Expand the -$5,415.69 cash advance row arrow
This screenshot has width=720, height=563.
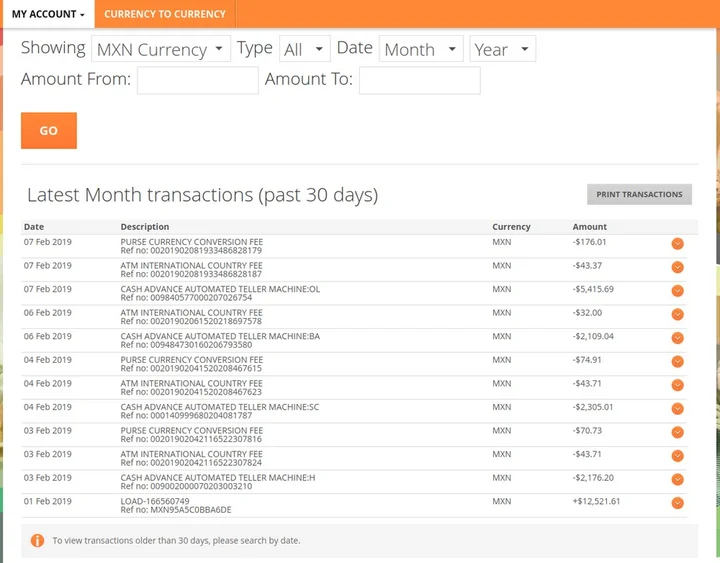[x=677, y=291]
